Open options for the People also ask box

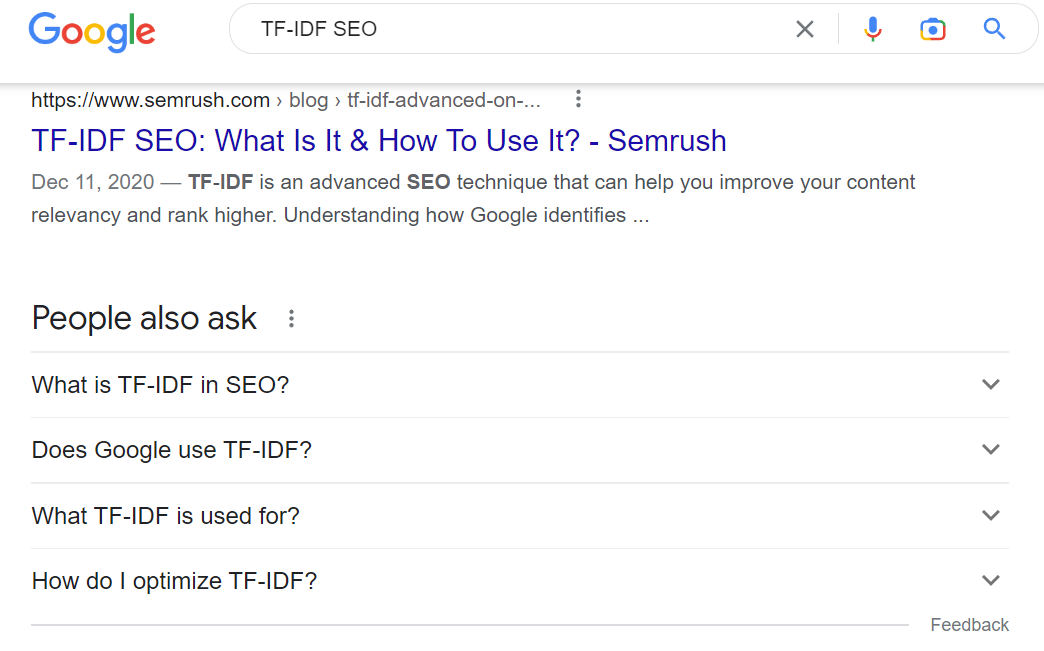[x=291, y=317]
